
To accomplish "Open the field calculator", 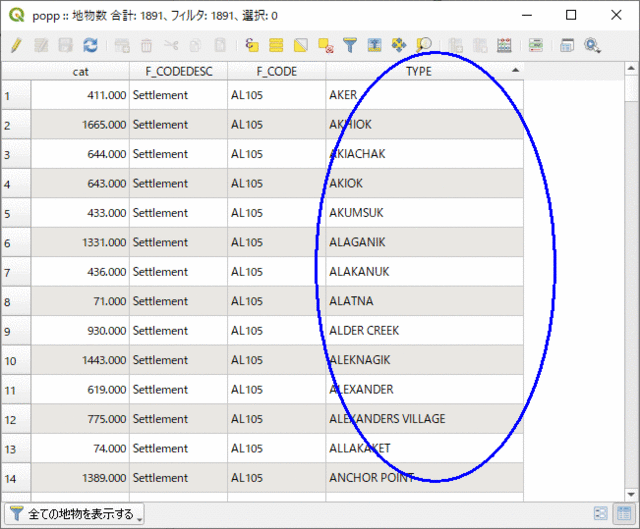I will point(504,45).
